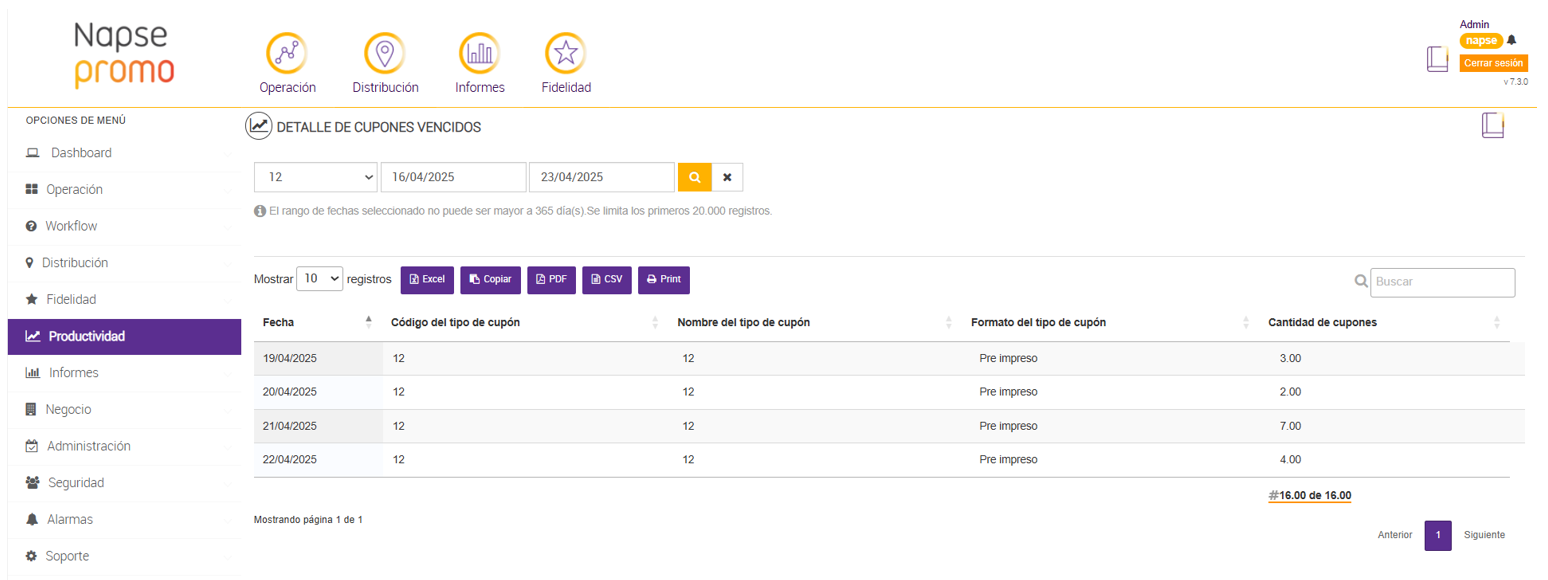This screenshot has width=1548, height=580.
Task: Open the Distribución map pin icon
Action: click(x=384, y=53)
